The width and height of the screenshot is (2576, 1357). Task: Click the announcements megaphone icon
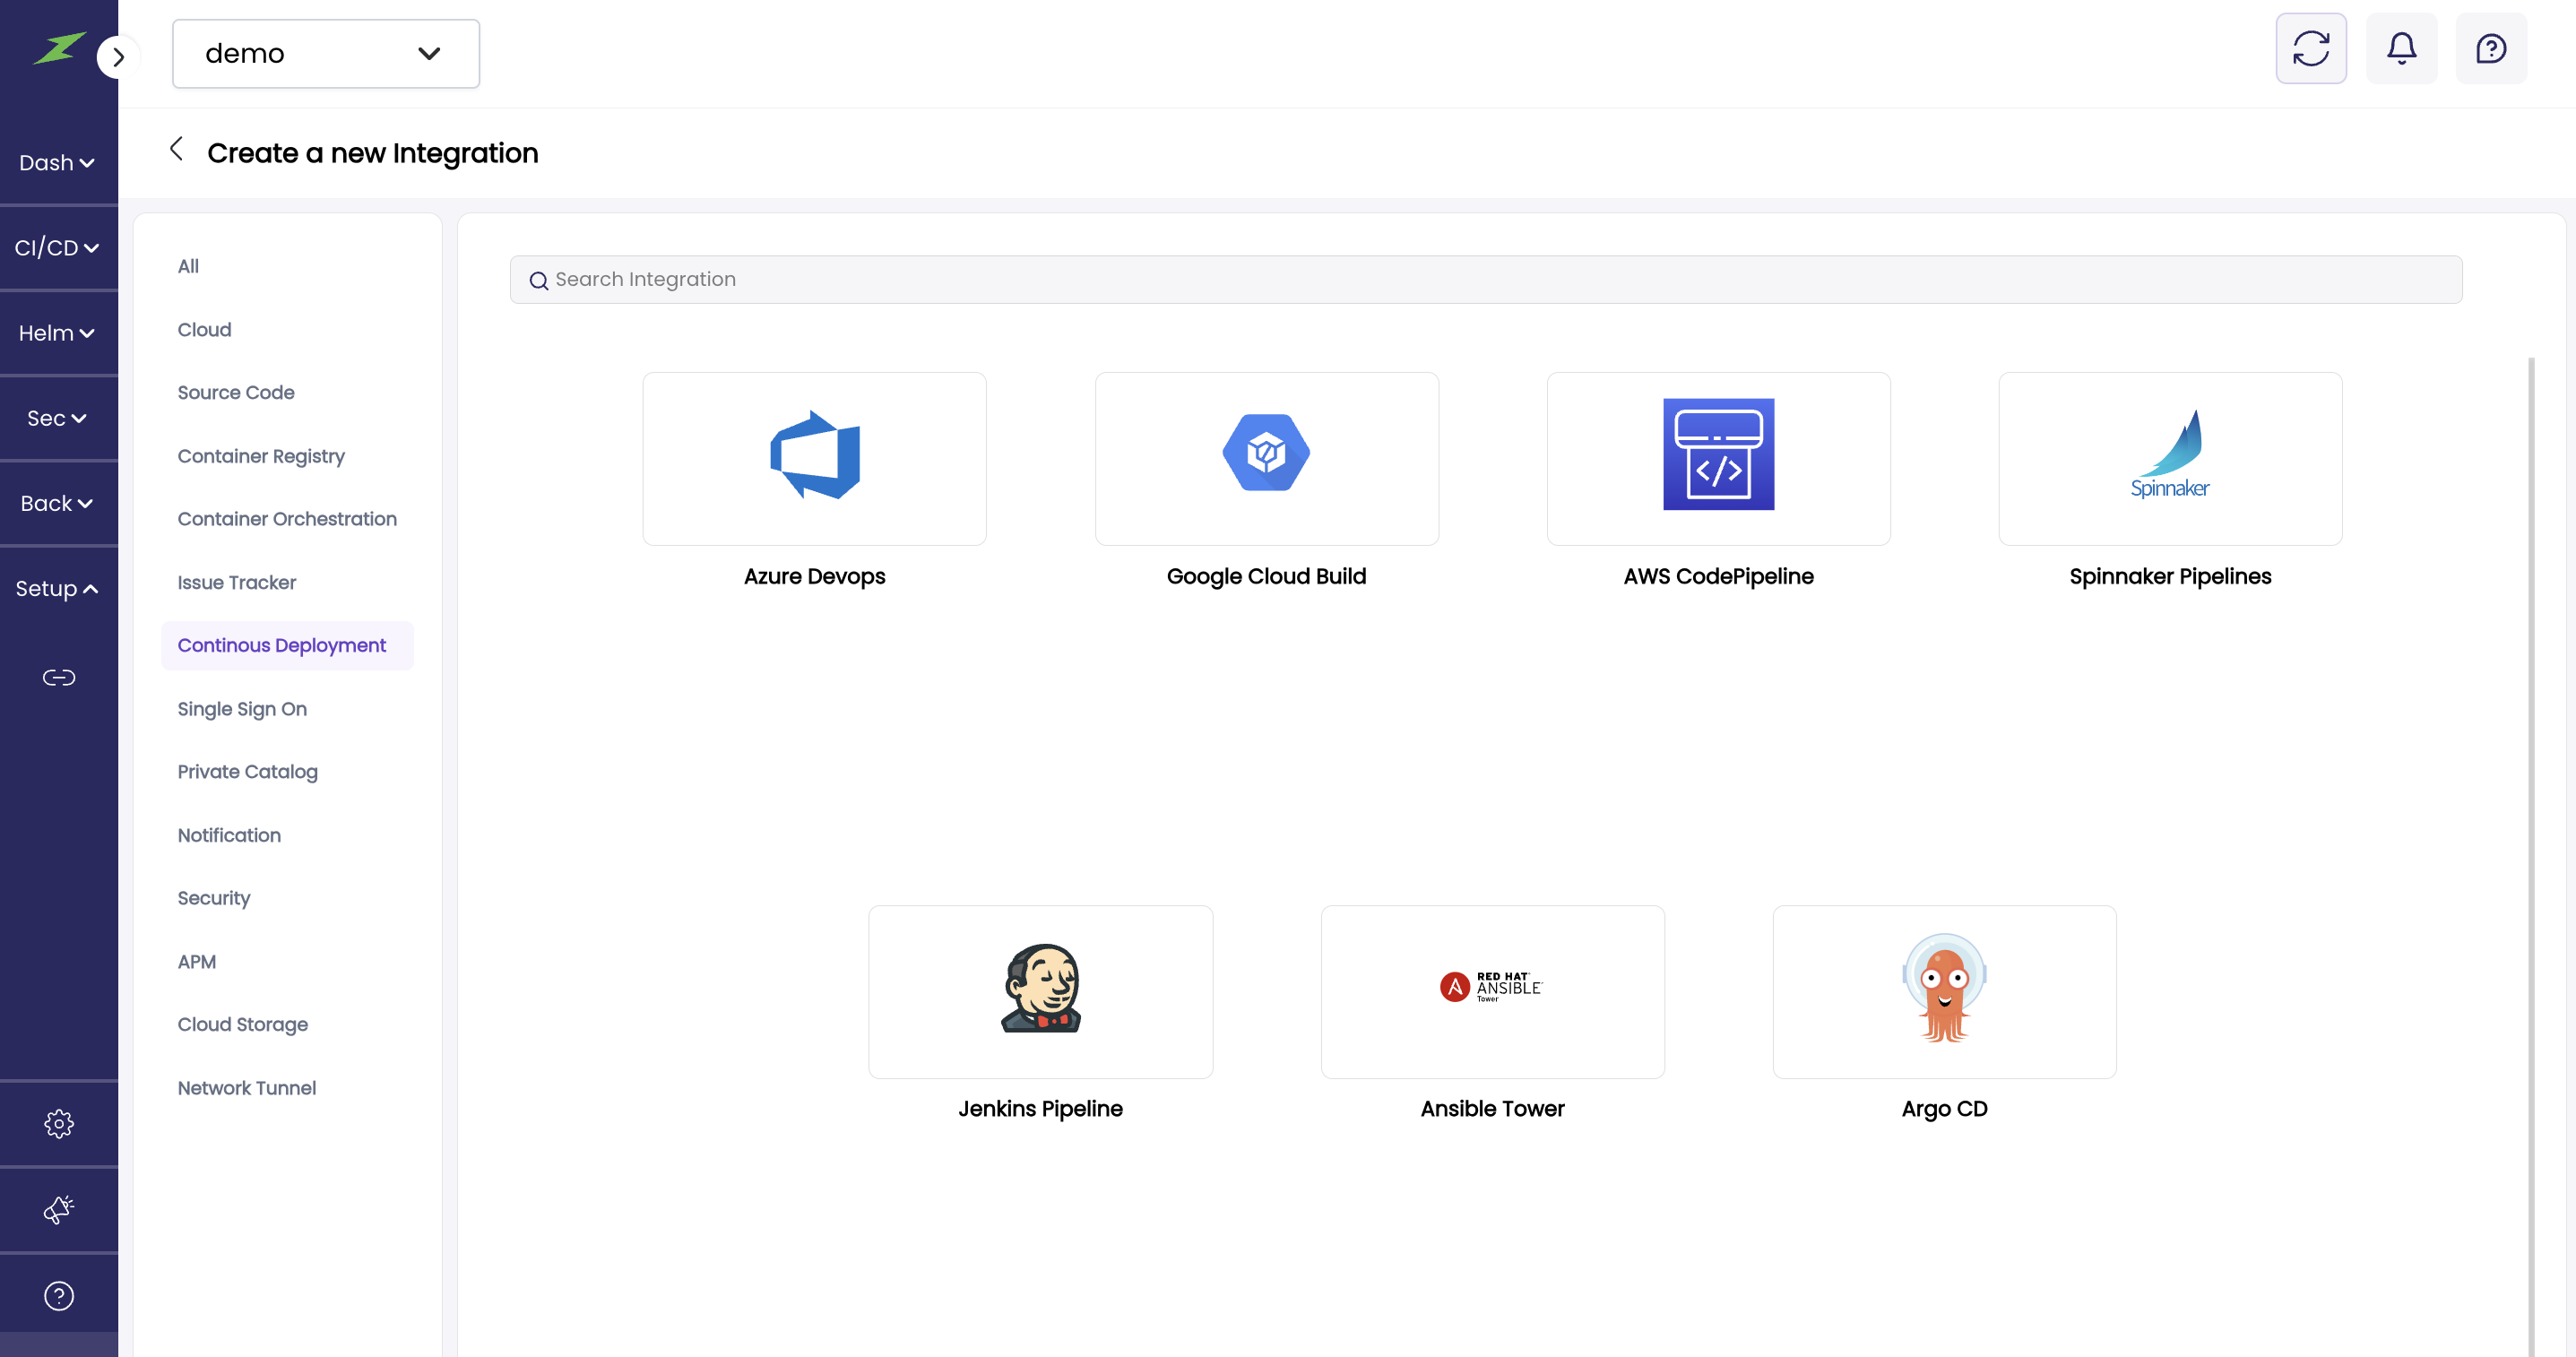click(59, 1210)
